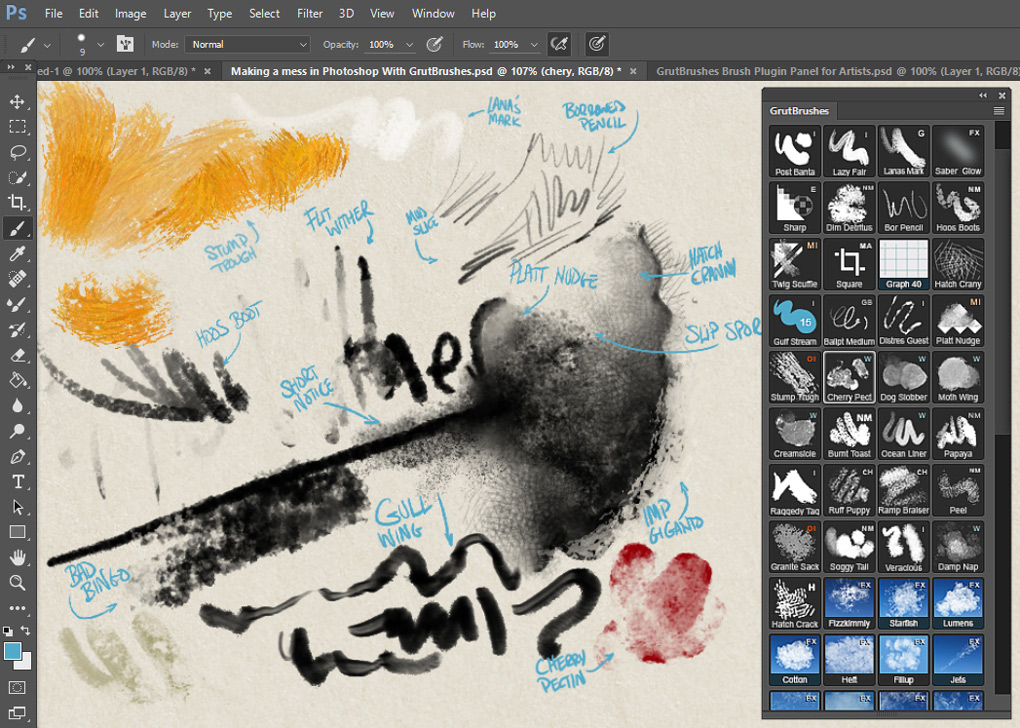The image size is (1020, 728).
Task: Select the Hand tool
Action: [18, 558]
